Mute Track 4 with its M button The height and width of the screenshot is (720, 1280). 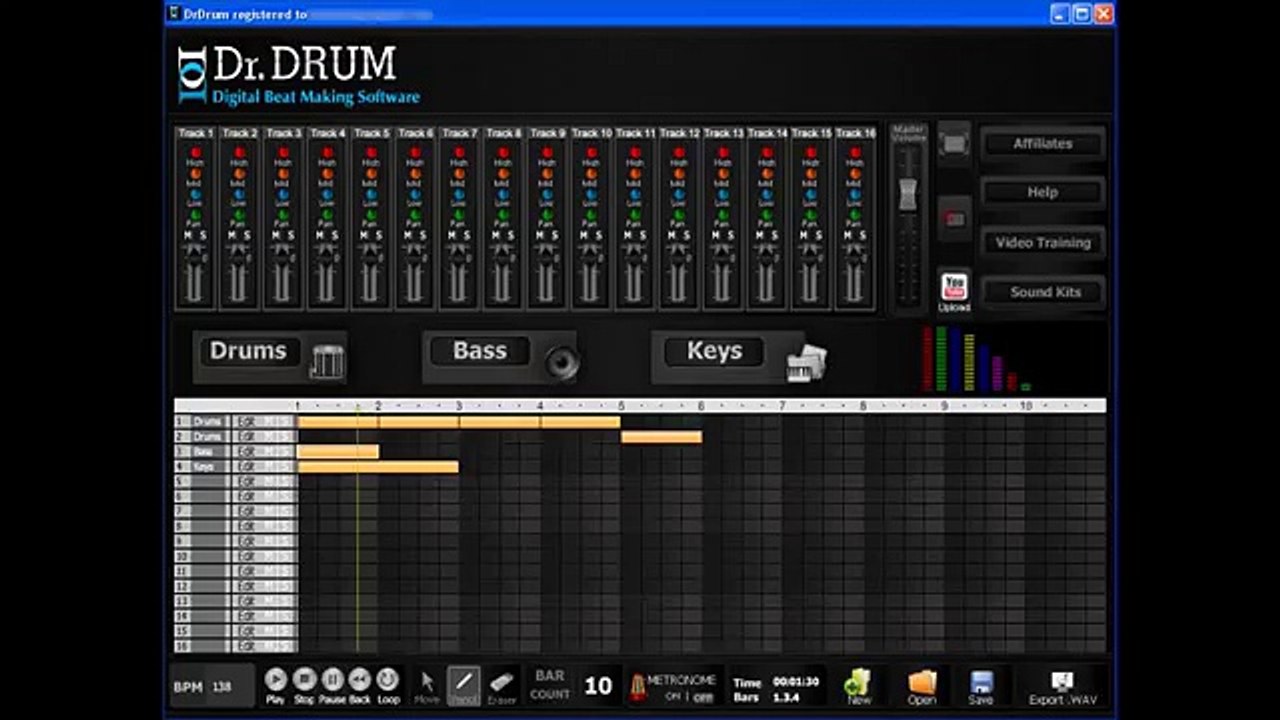(319, 236)
